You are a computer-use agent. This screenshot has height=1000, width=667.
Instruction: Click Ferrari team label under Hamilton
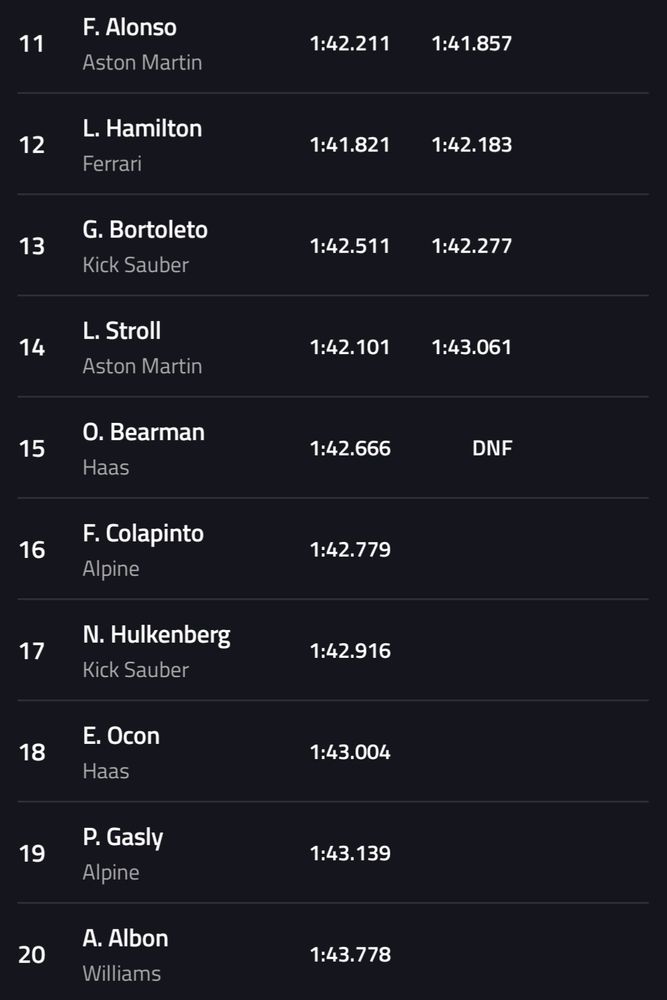click(112, 163)
